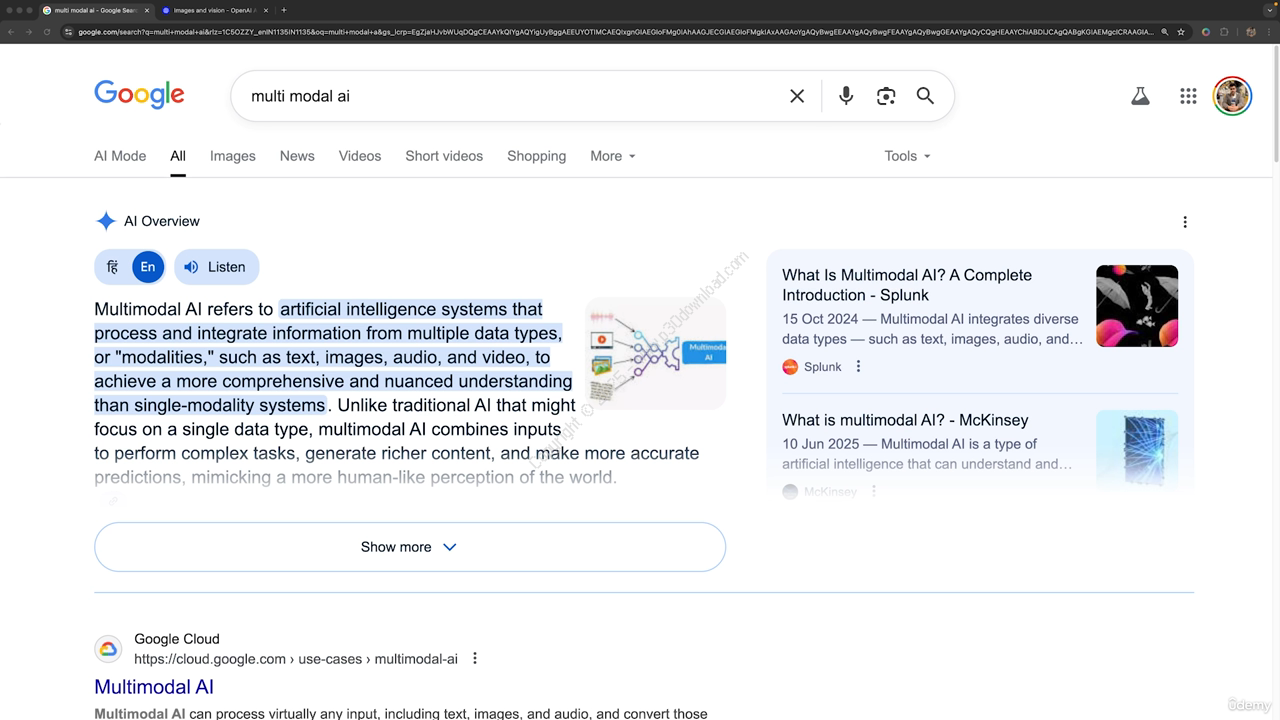
Task: Expand AI Overview with Show more
Action: point(409,547)
